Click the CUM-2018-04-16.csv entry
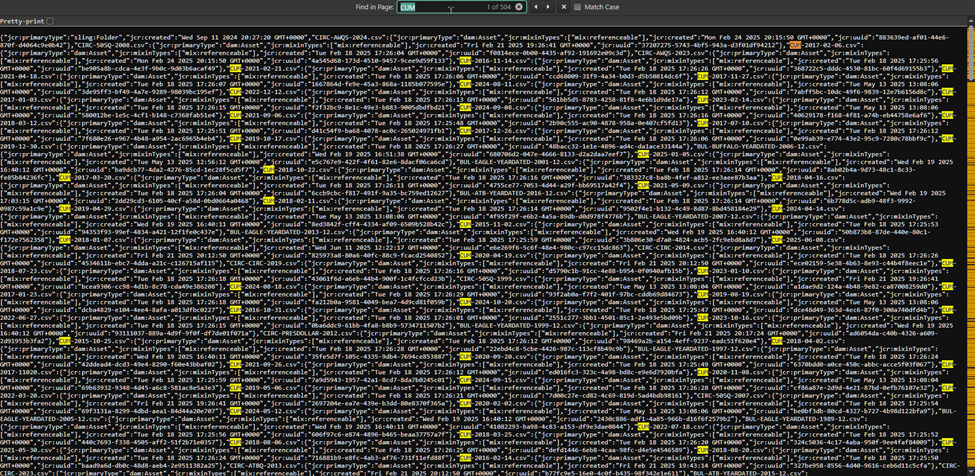The width and height of the screenshot is (975, 476). 807,177
